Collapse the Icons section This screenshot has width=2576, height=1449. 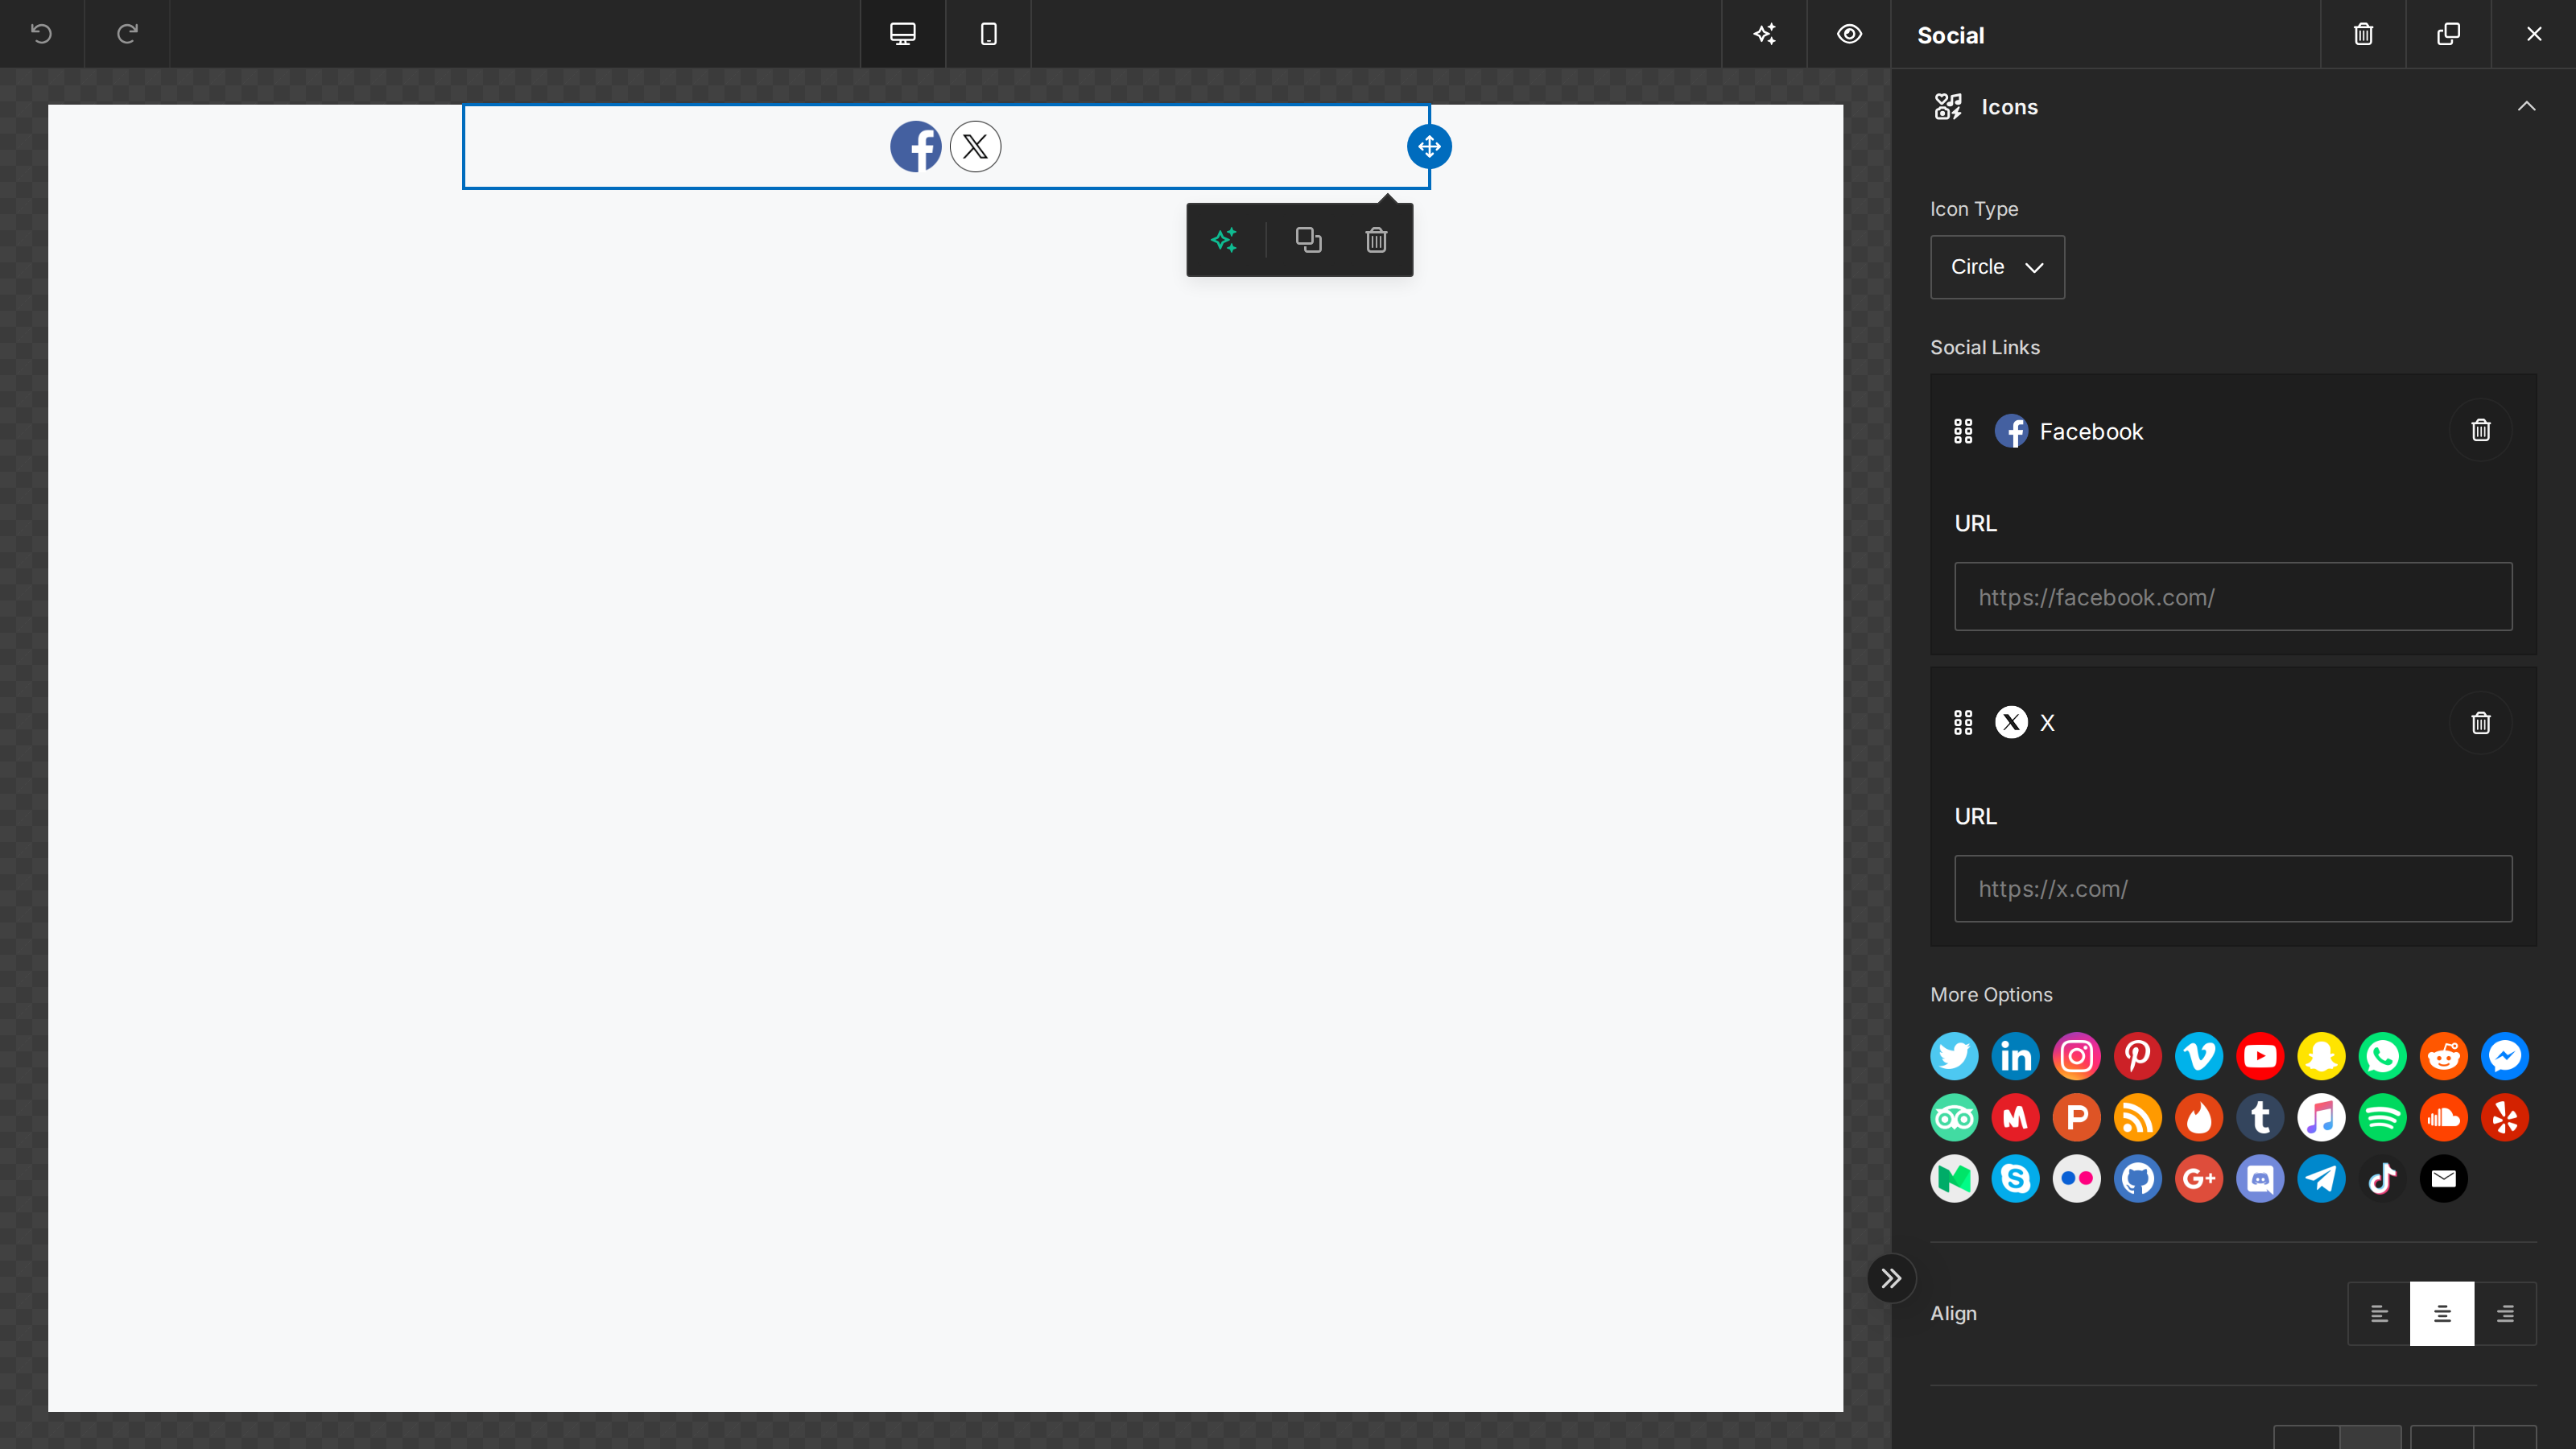click(x=2526, y=106)
